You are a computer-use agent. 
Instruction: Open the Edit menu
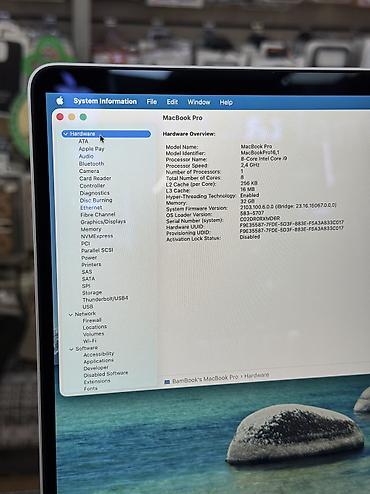click(172, 102)
